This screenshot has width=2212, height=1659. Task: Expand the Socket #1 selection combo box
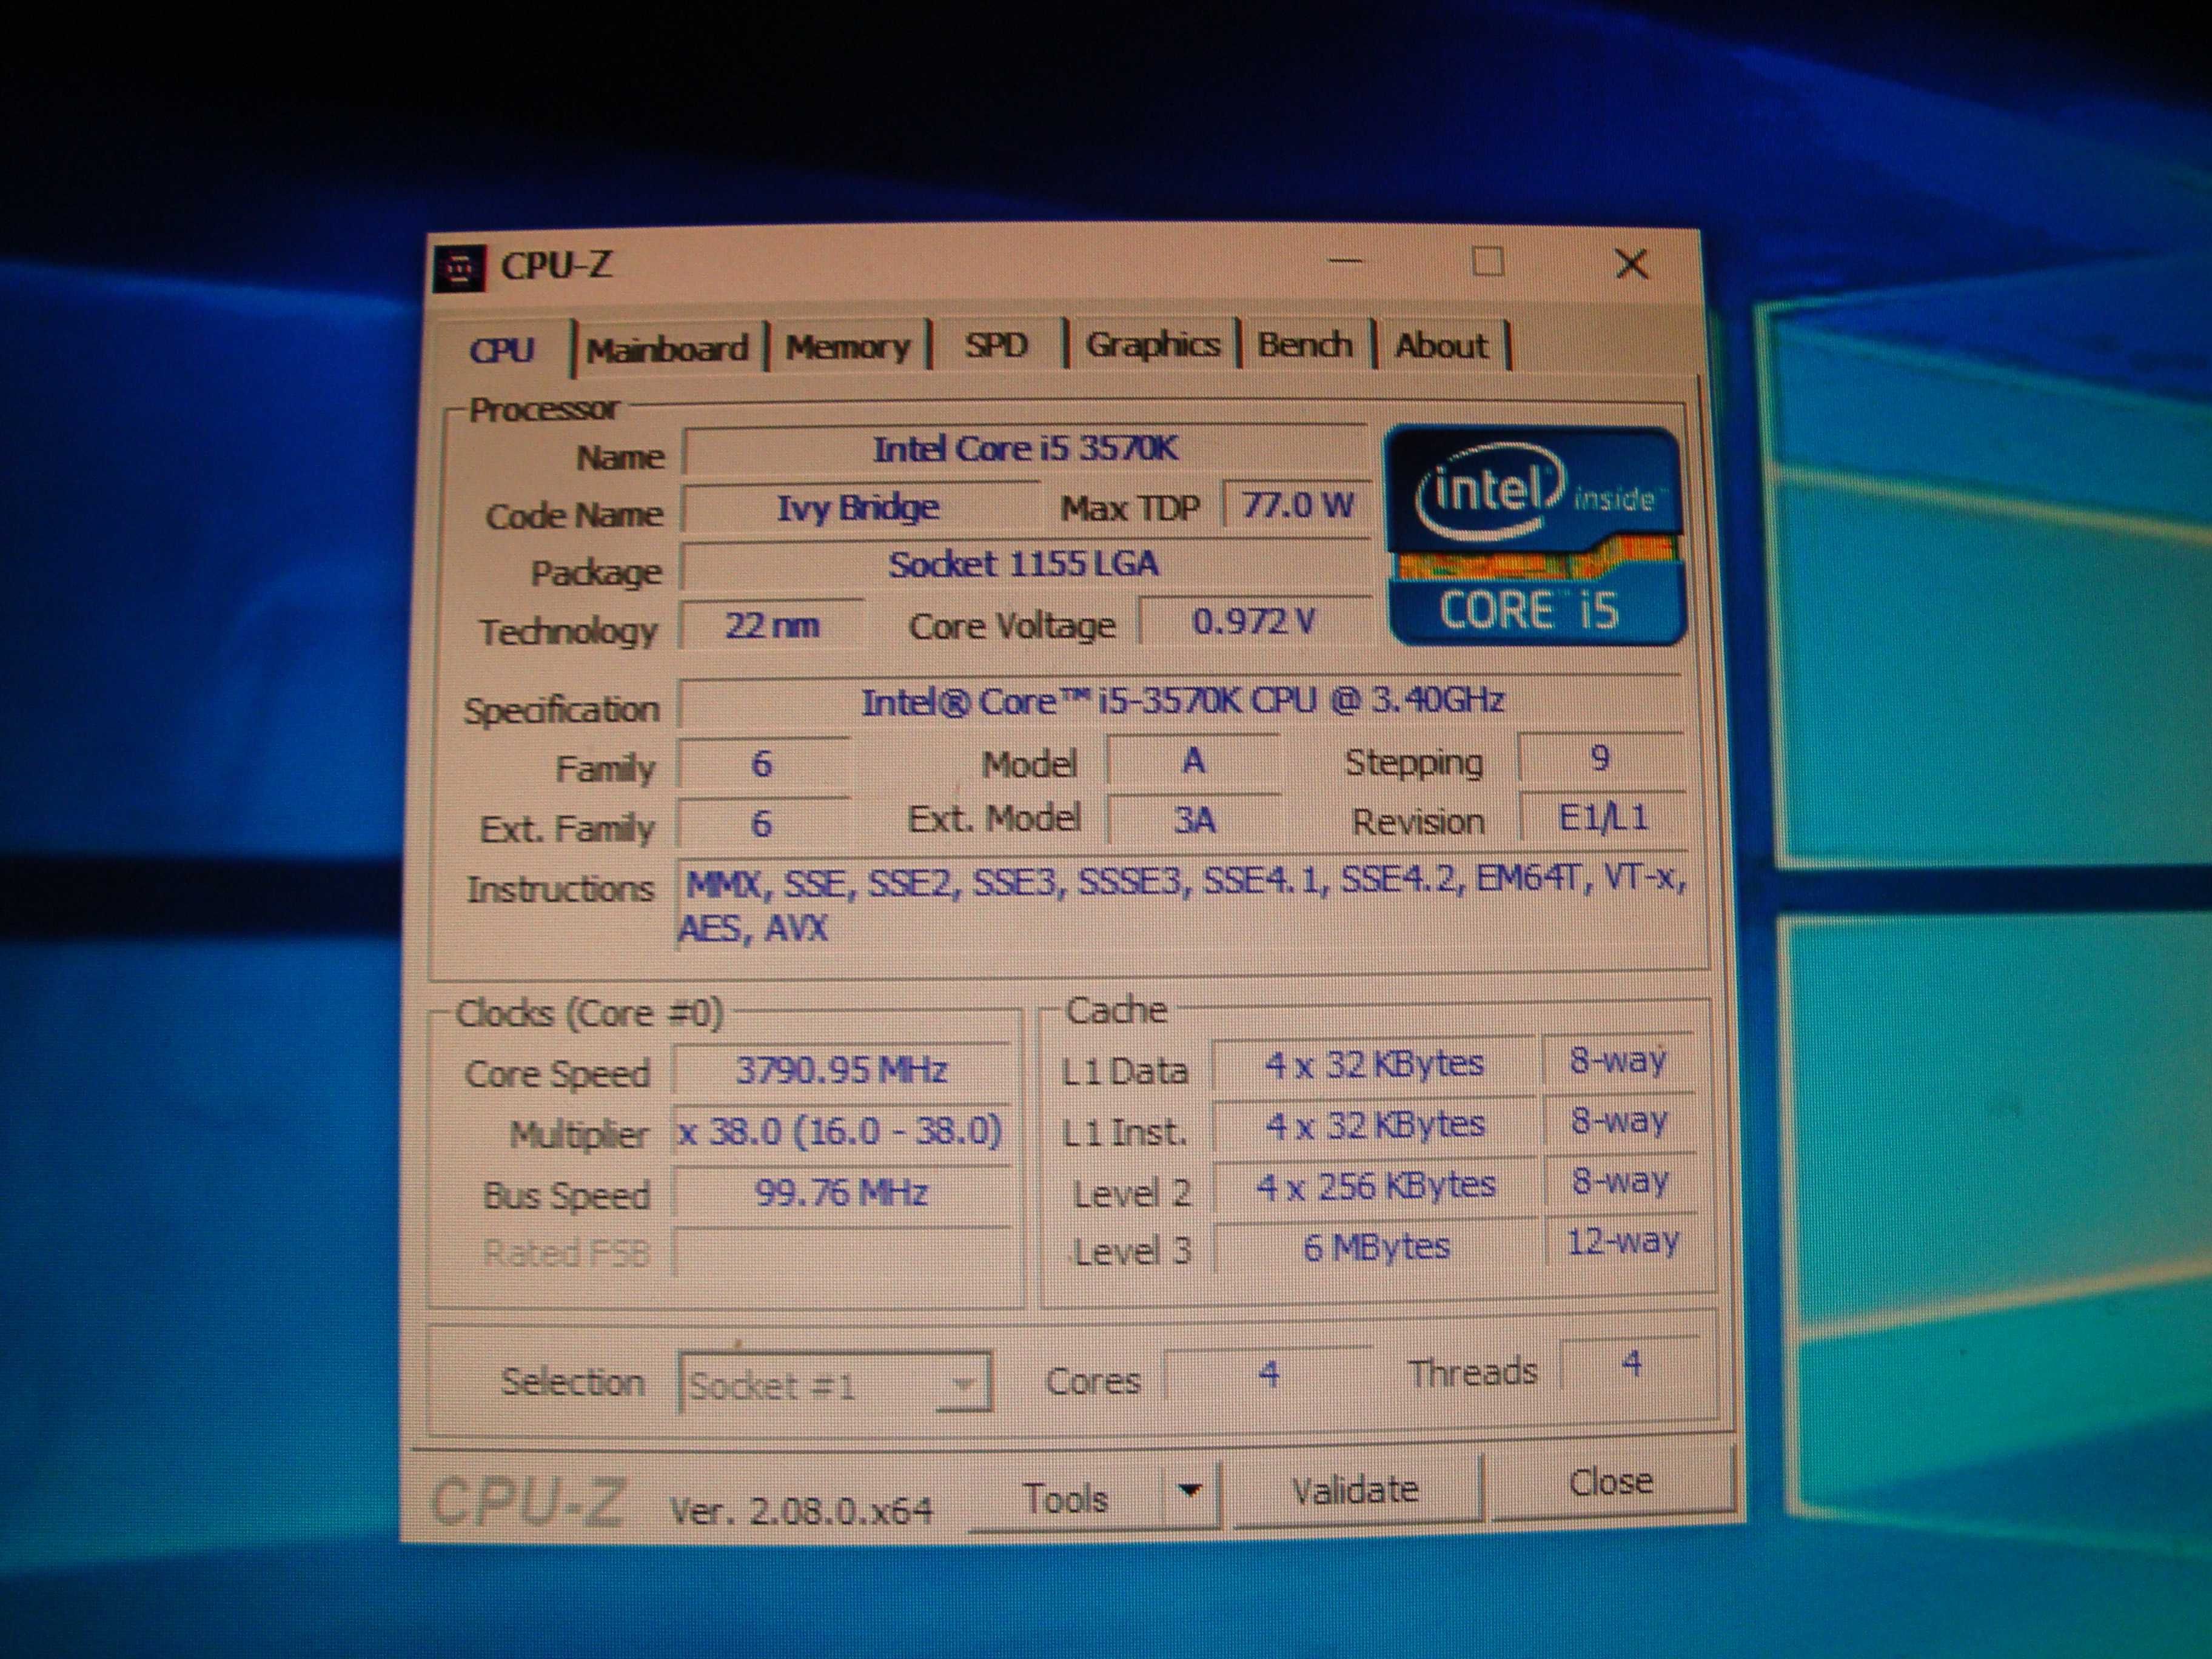point(835,1384)
